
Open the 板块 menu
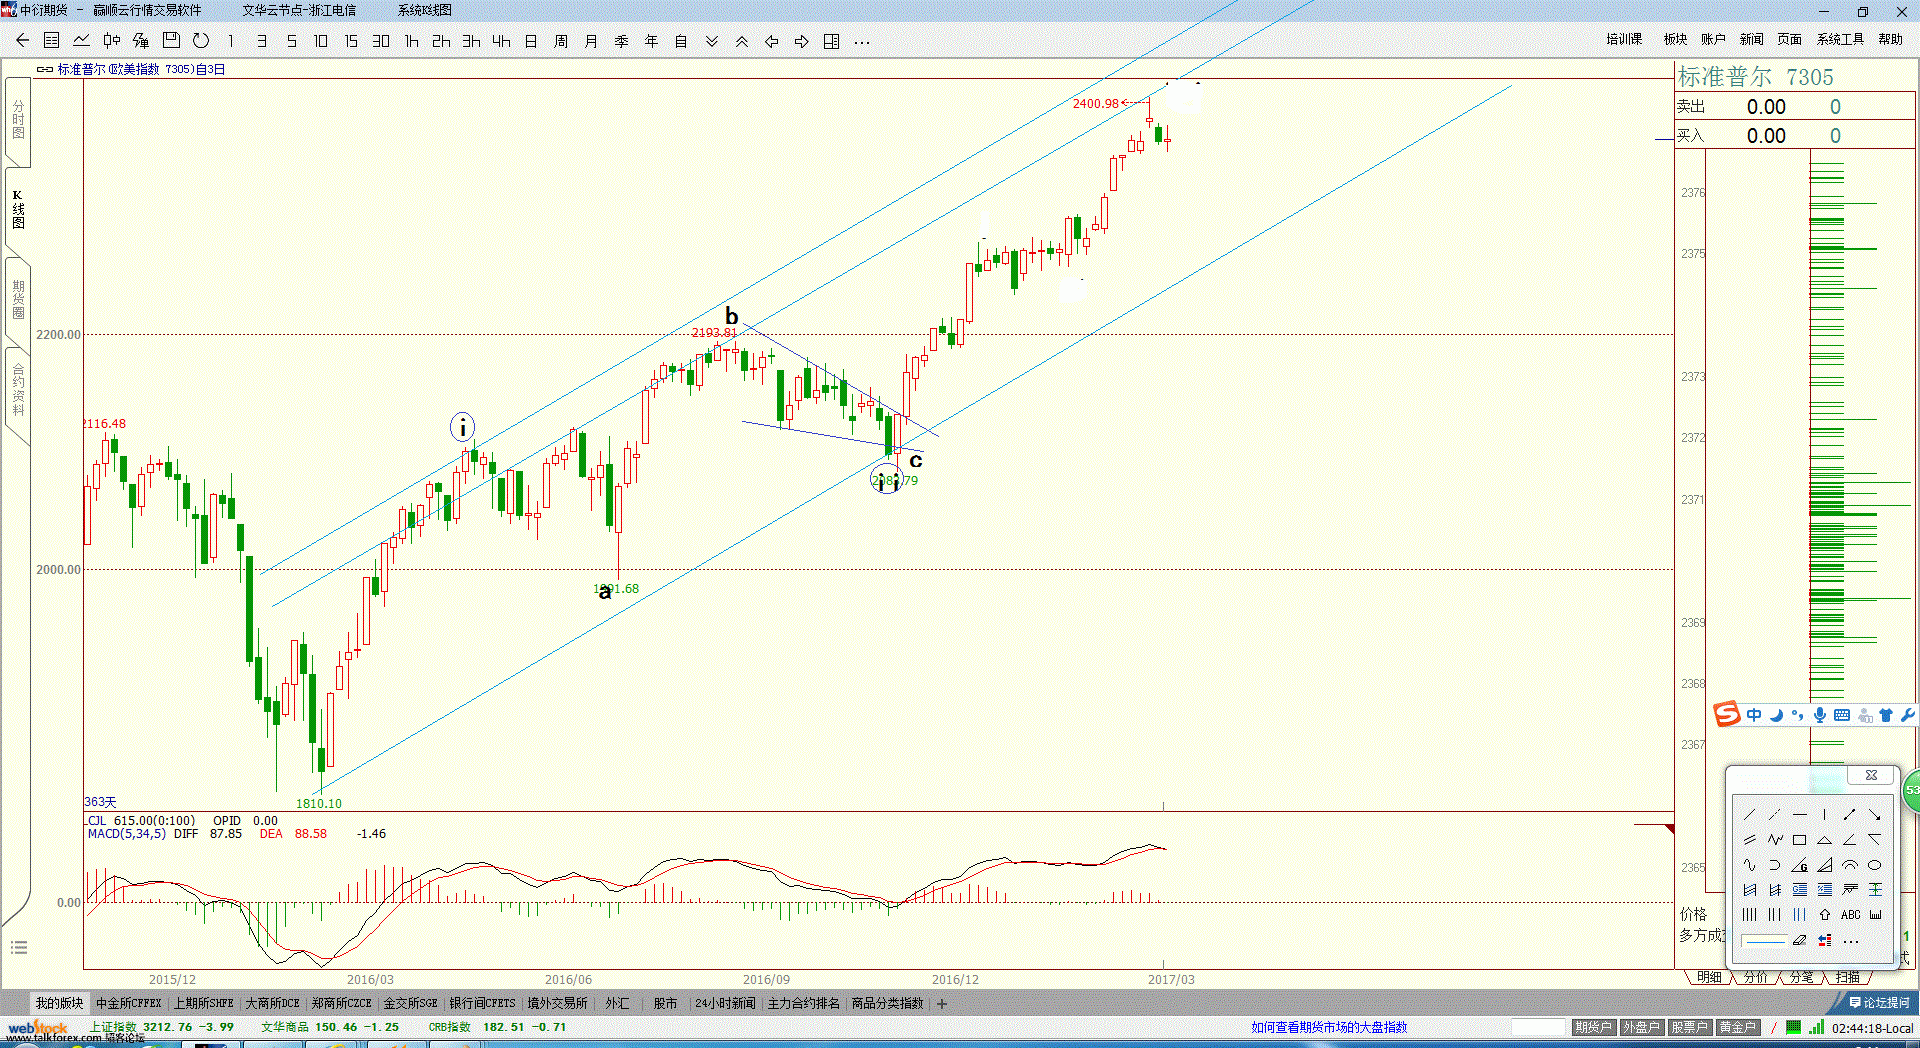pos(1675,39)
